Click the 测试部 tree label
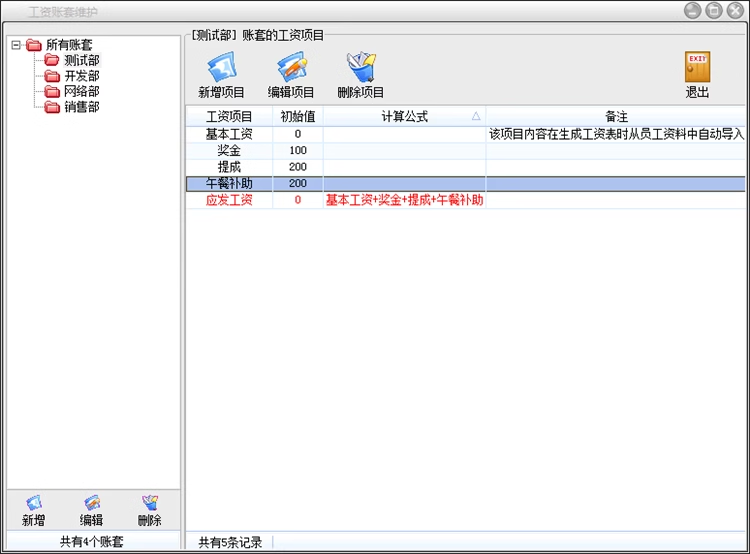This screenshot has width=750, height=554. click(x=82, y=60)
